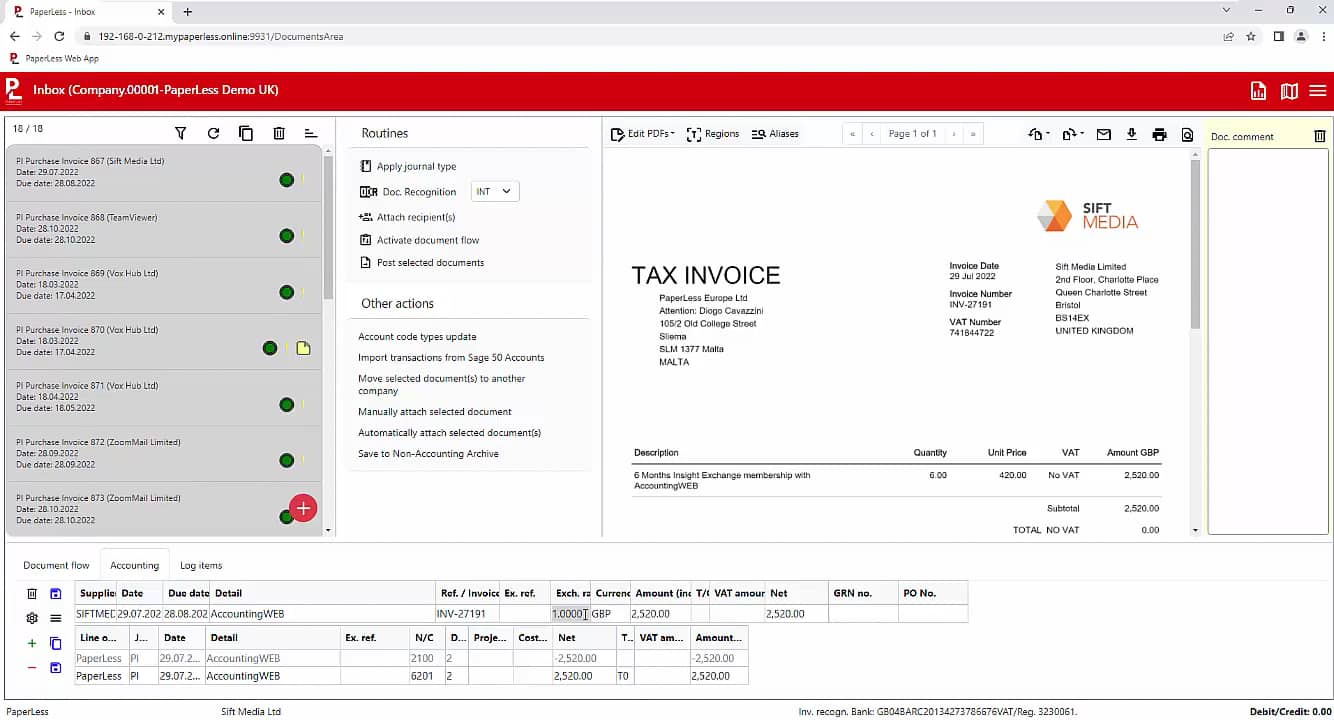Open the rotate left dropdown

click(x=1039, y=134)
